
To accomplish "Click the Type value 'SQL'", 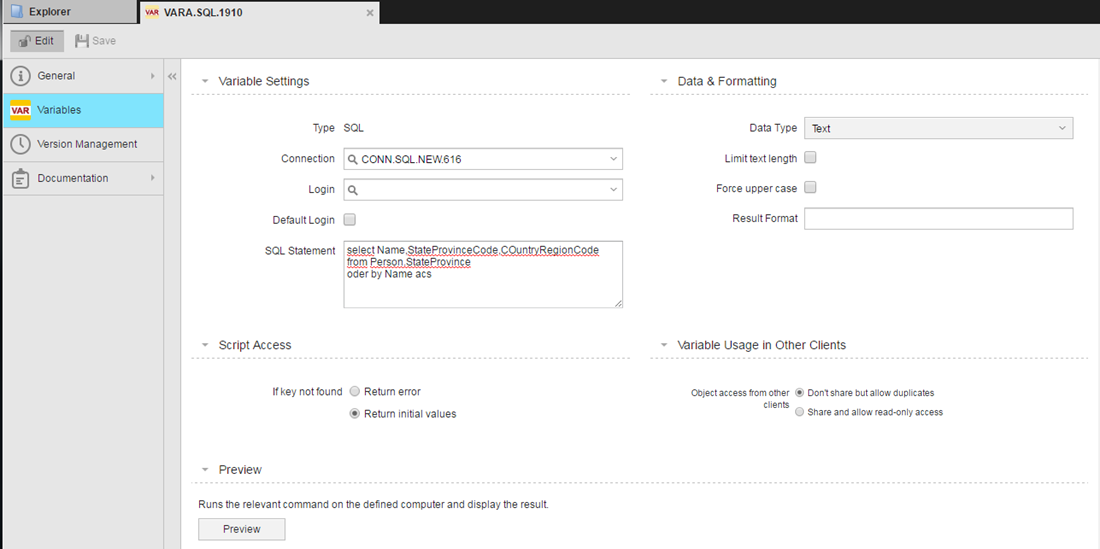I will pyautogui.click(x=354, y=128).
